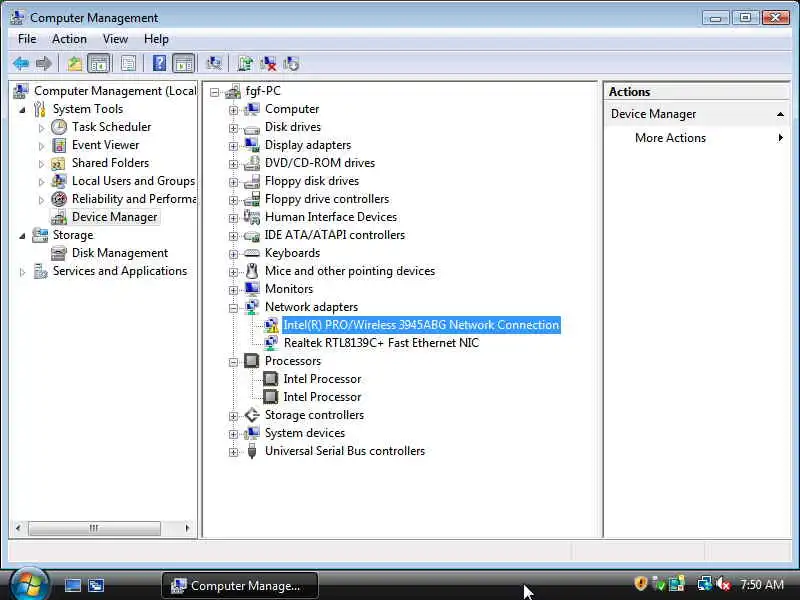800x600 pixels.
Task: Click left pane scrollbar left arrow
Action: tap(18, 528)
